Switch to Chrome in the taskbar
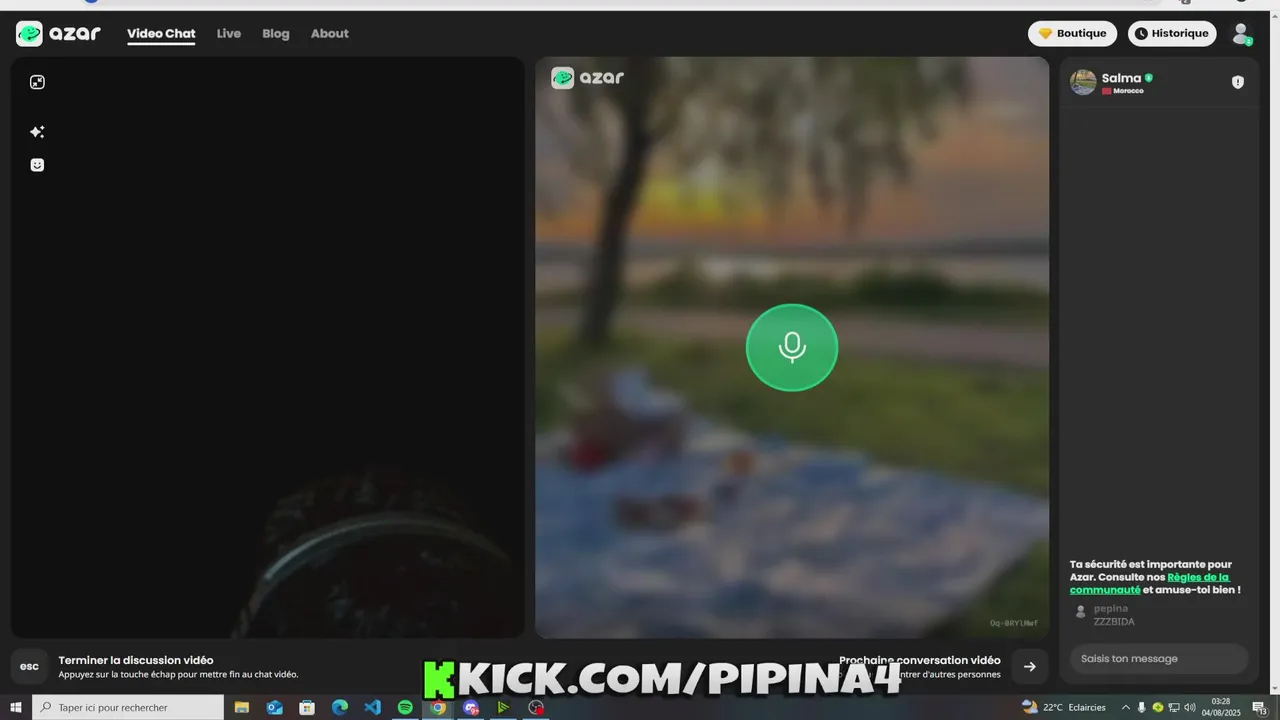1280x720 pixels. coord(438,707)
